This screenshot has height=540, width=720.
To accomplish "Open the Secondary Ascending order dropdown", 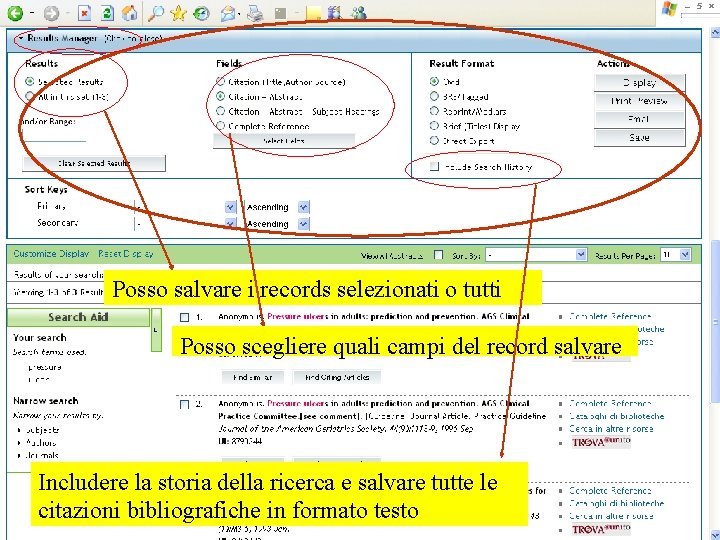I will point(303,224).
